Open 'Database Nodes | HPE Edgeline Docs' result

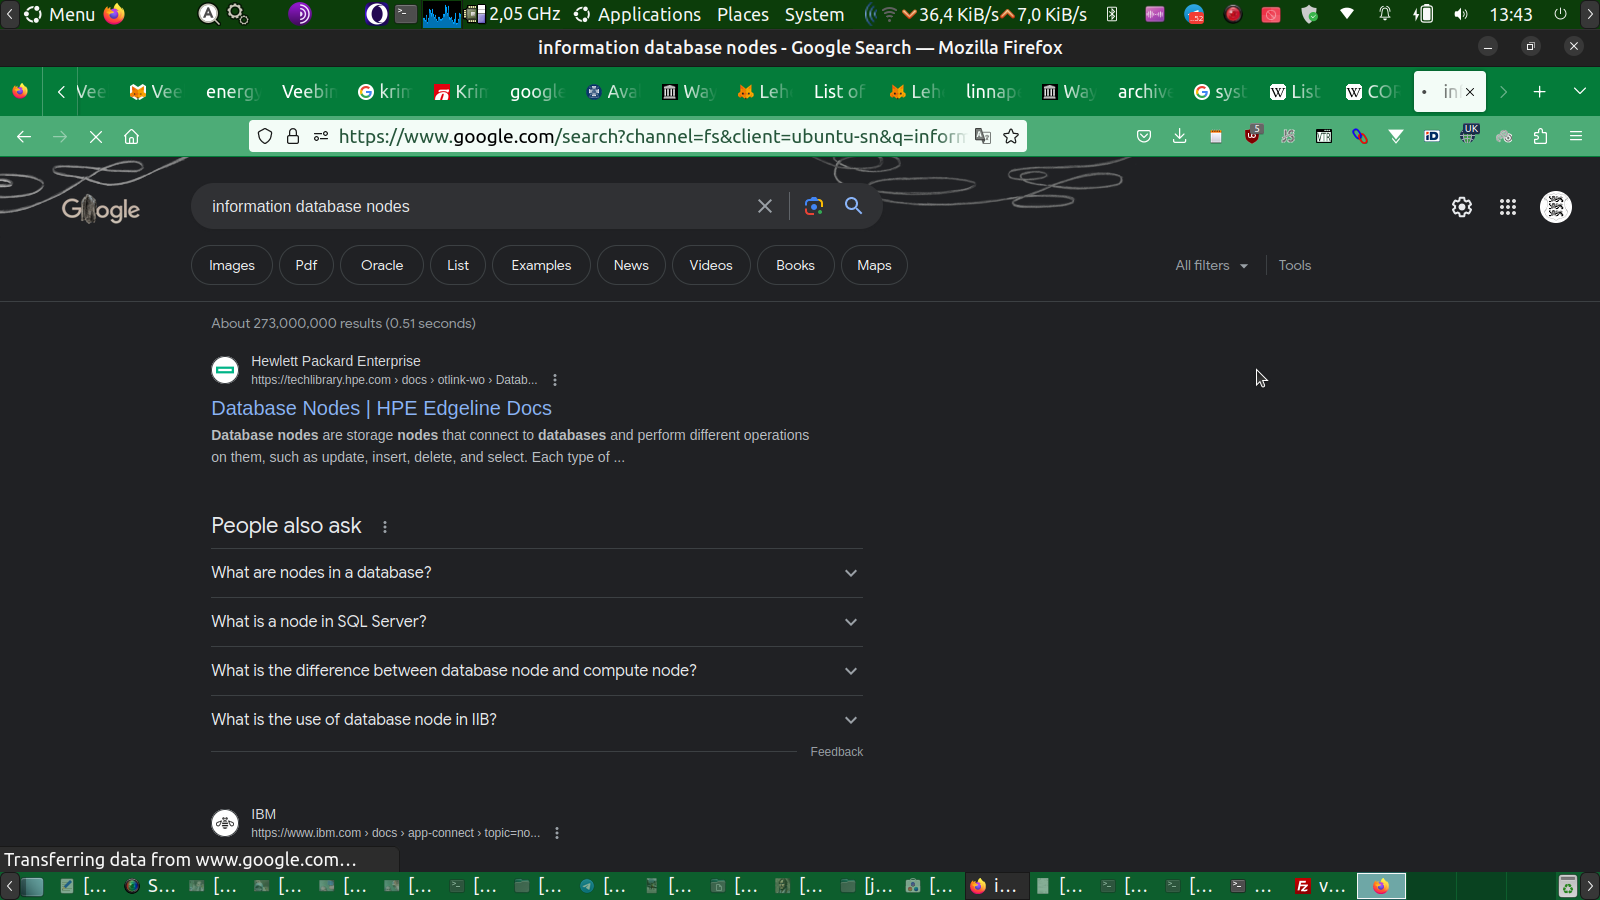(x=381, y=408)
